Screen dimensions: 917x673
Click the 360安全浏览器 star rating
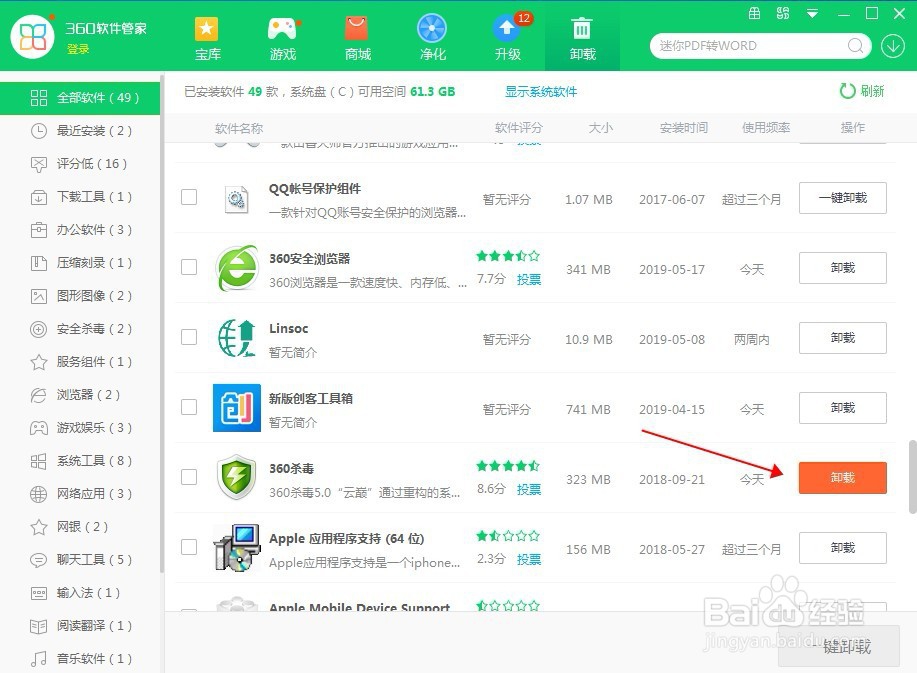click(508, 256)
